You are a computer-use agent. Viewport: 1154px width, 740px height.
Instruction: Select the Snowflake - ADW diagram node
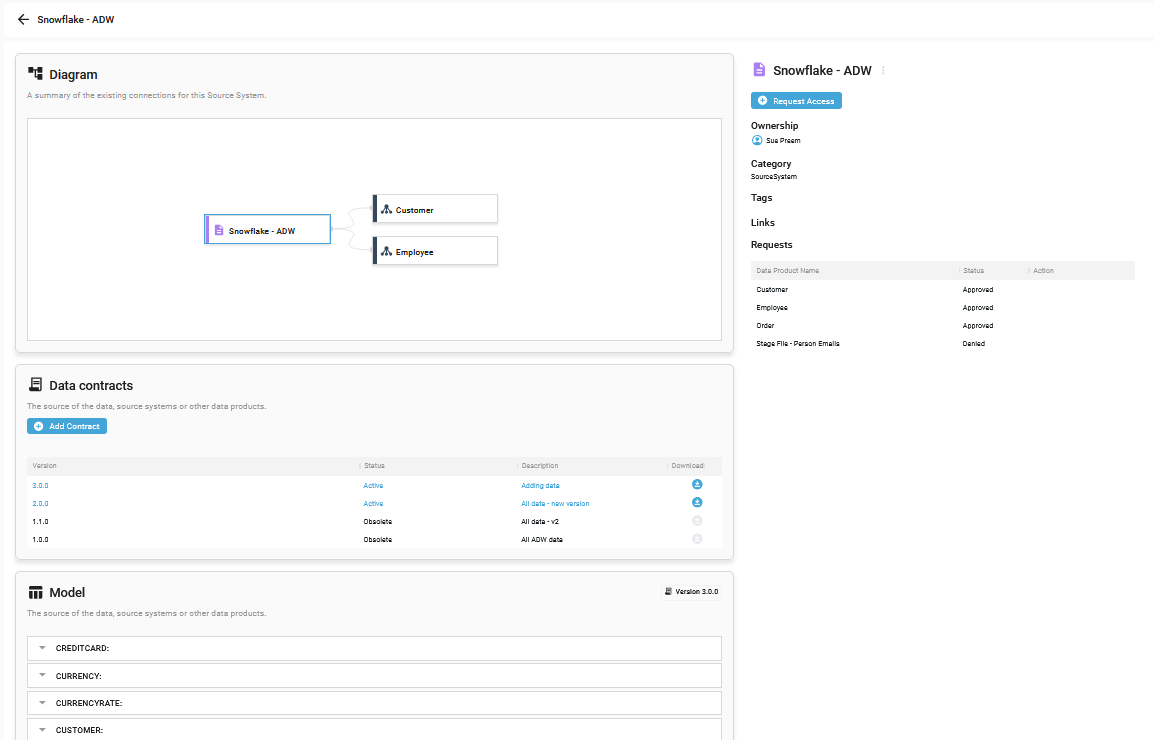click(268, 230)
